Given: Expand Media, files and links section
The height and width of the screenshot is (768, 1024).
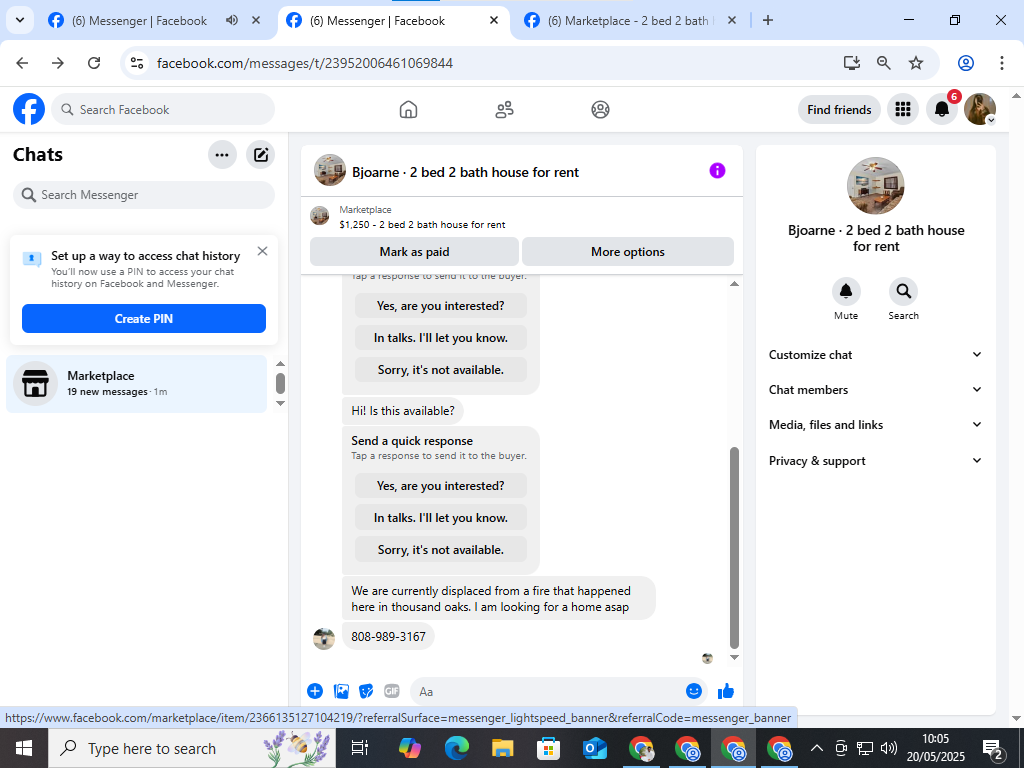Looking at the screenshot, I should pos(875,424).
